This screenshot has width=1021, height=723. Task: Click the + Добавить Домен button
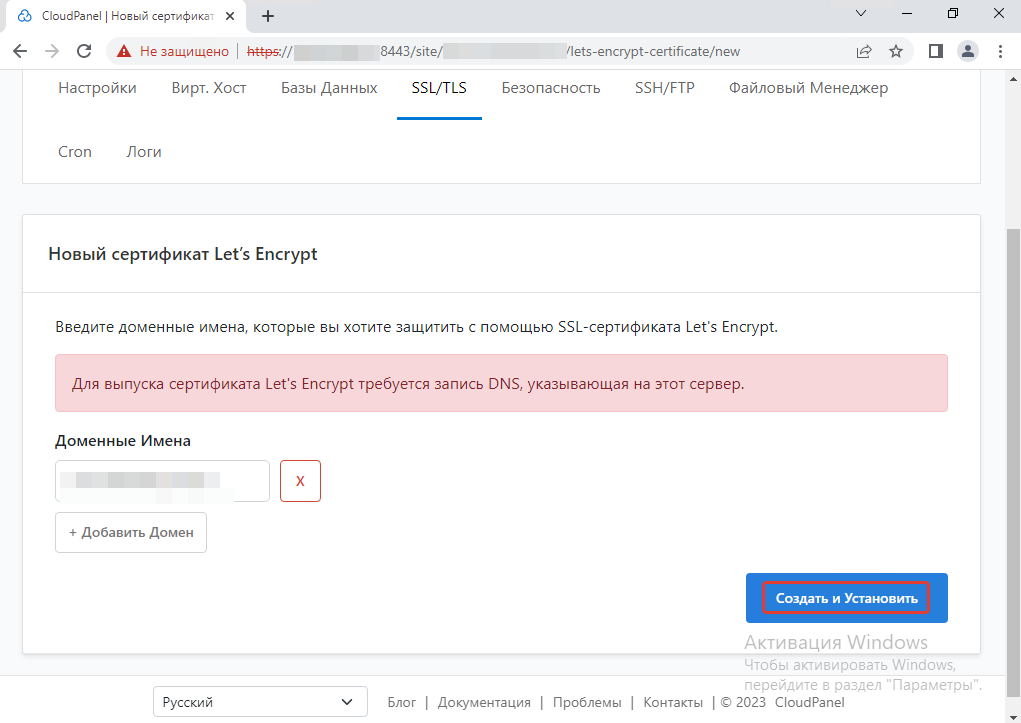131,533
